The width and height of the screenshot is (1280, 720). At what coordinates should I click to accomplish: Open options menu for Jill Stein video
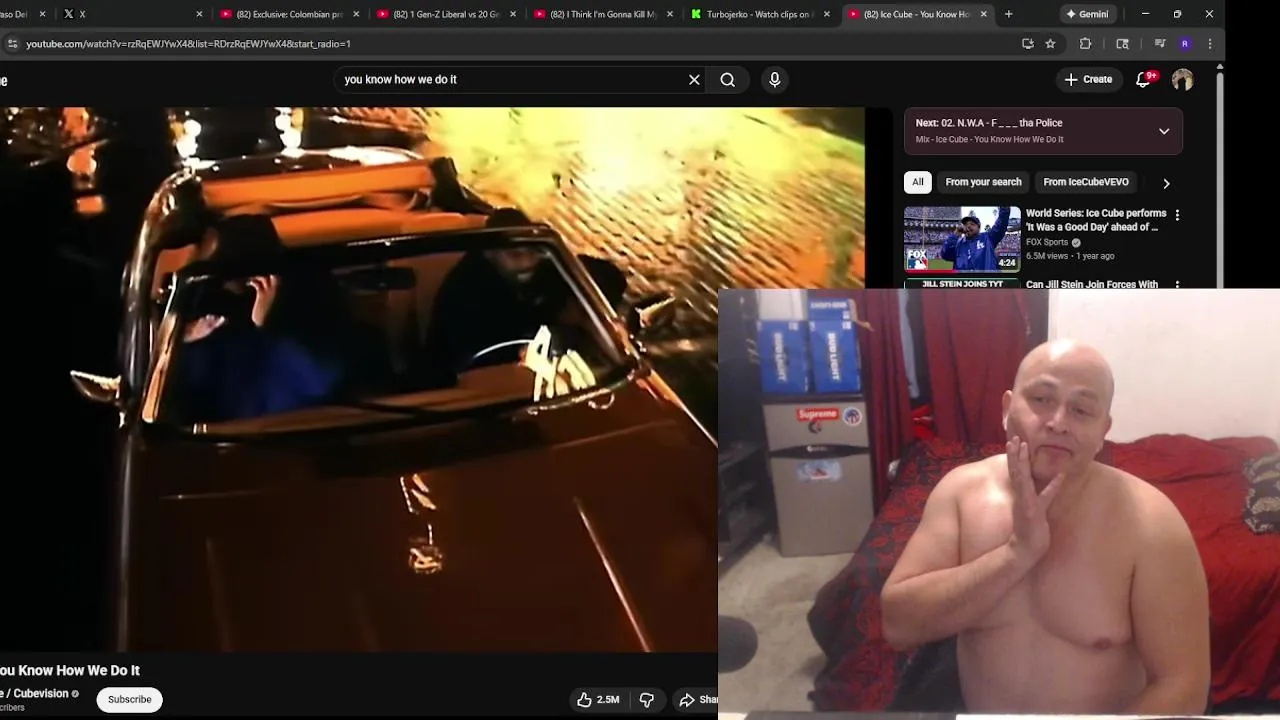(x=1177, y=285)
